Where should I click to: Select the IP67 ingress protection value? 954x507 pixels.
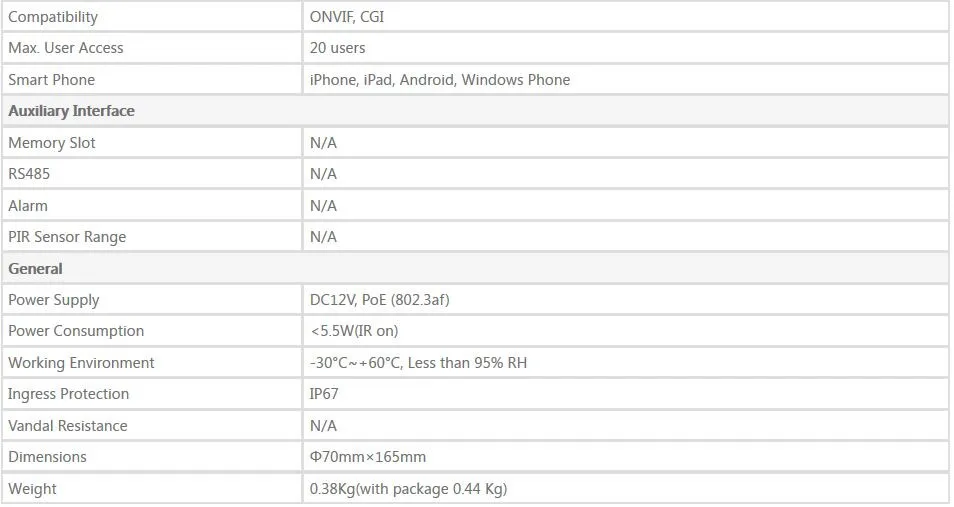pyautogui.click(x=324, y=394)
